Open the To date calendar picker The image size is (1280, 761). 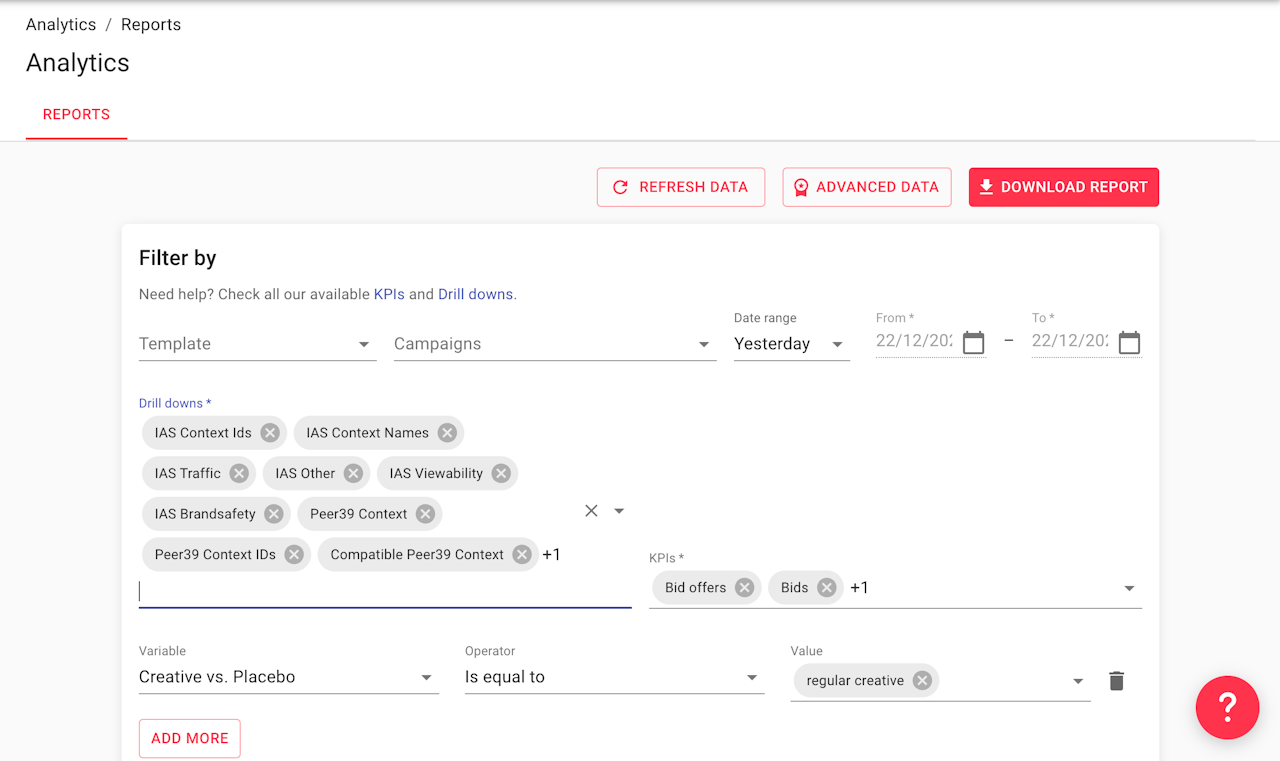1129,343
